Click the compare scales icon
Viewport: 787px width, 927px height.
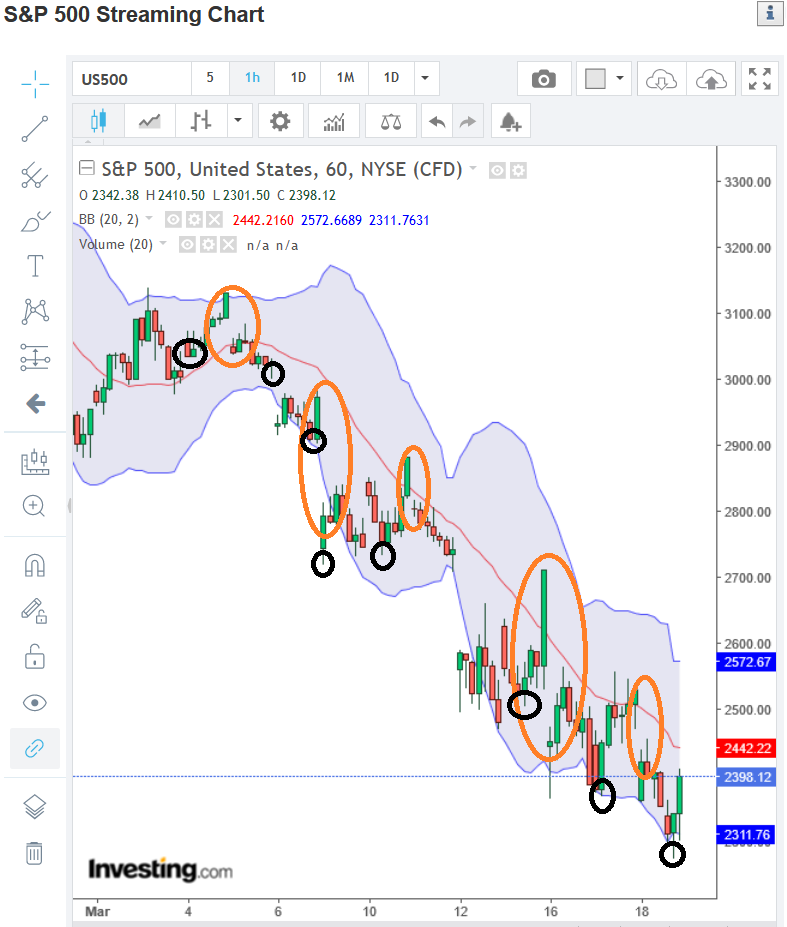coord(391,121)
